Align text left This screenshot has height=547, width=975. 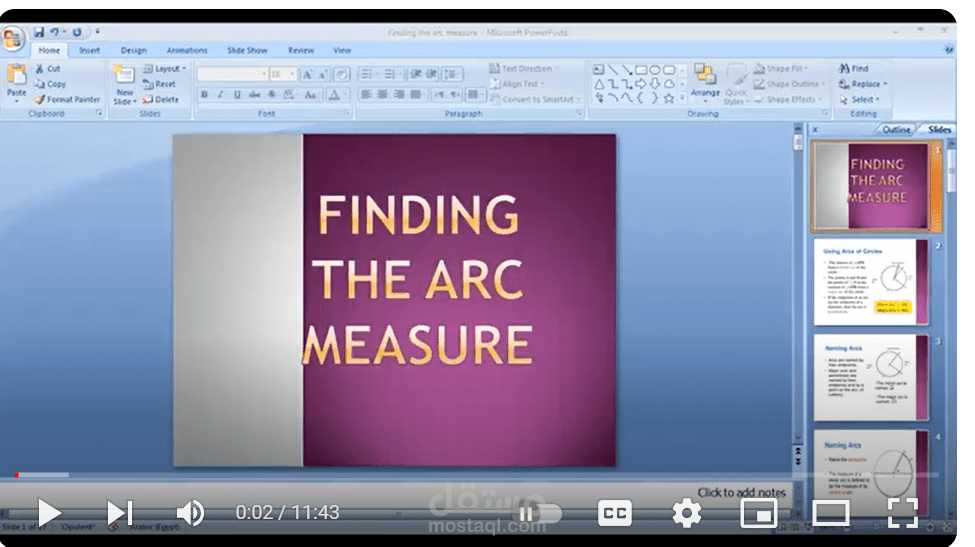(x=366, y=94)
